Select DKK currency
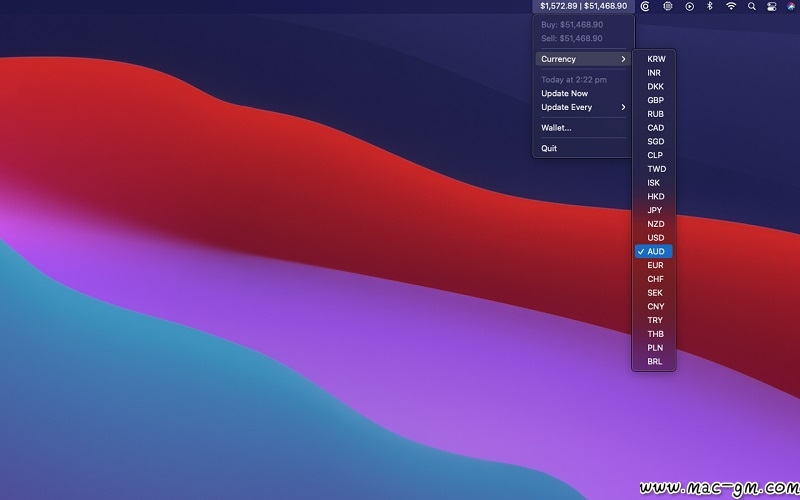The width and height of the screenshot is (800, 500). (x=654, y=87)
